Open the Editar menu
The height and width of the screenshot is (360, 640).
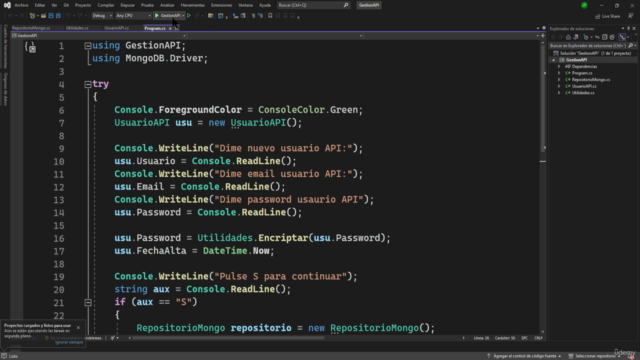[40, 5]
